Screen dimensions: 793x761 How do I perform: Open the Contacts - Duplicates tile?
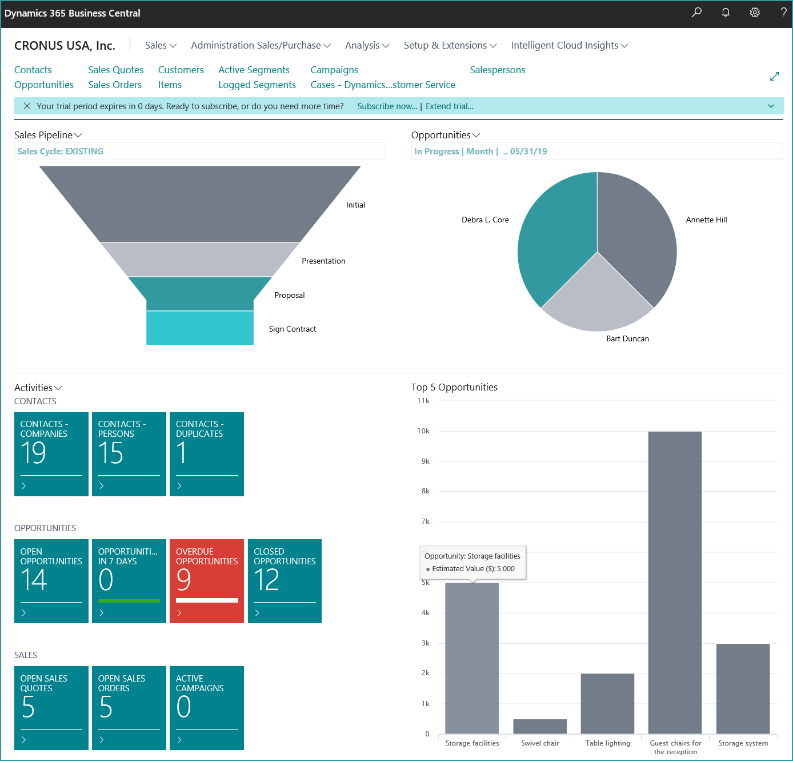click(207, 454)
